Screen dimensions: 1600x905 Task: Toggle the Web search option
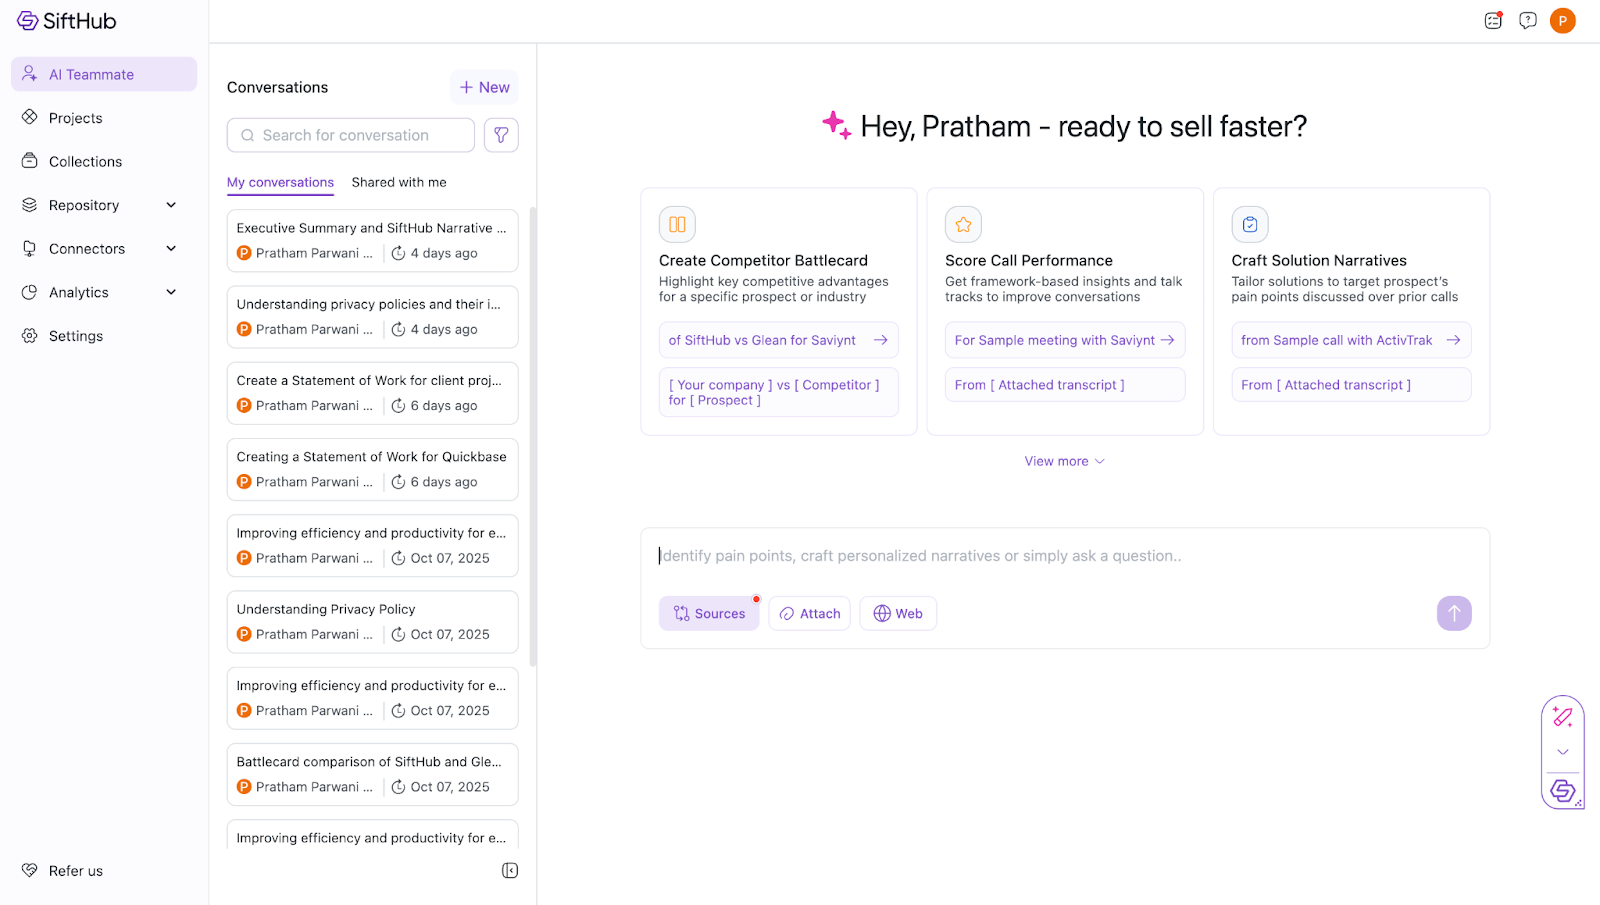pos(898,614)
